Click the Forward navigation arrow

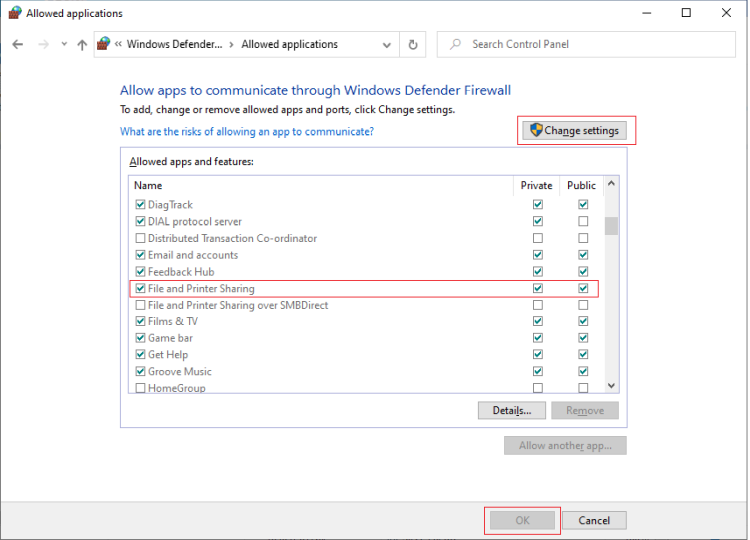[x=44, y=44]
